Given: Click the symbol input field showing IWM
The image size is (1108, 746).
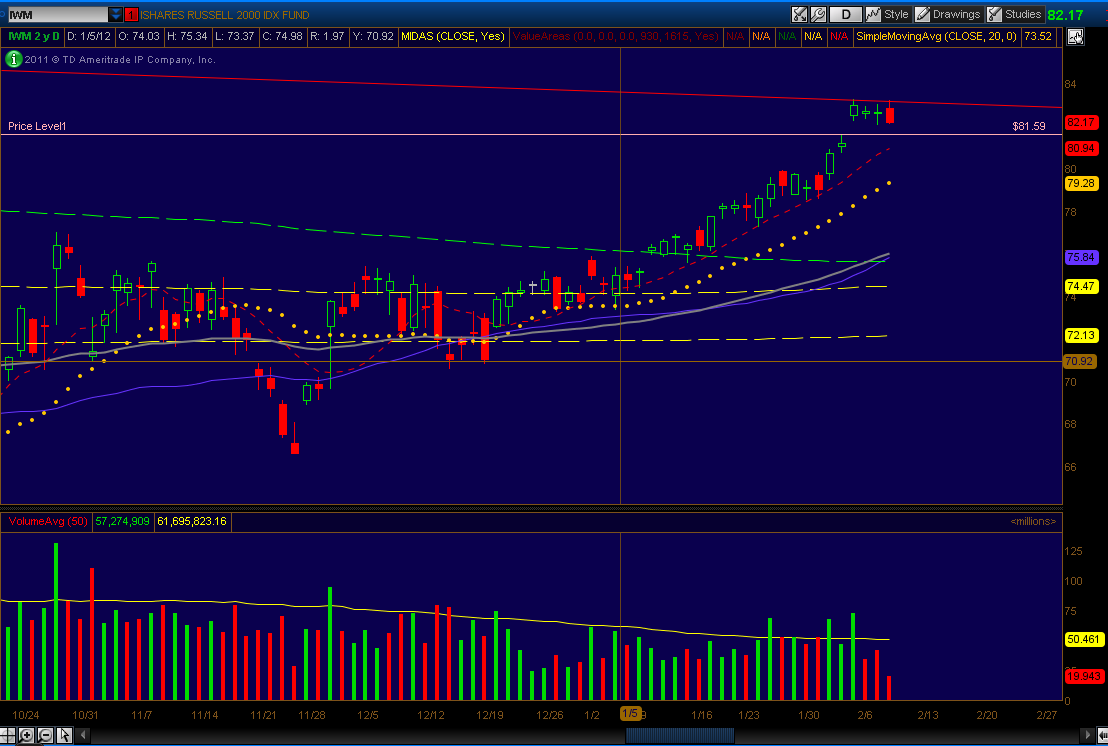Looking at the screenshot, I should point(57,14).
